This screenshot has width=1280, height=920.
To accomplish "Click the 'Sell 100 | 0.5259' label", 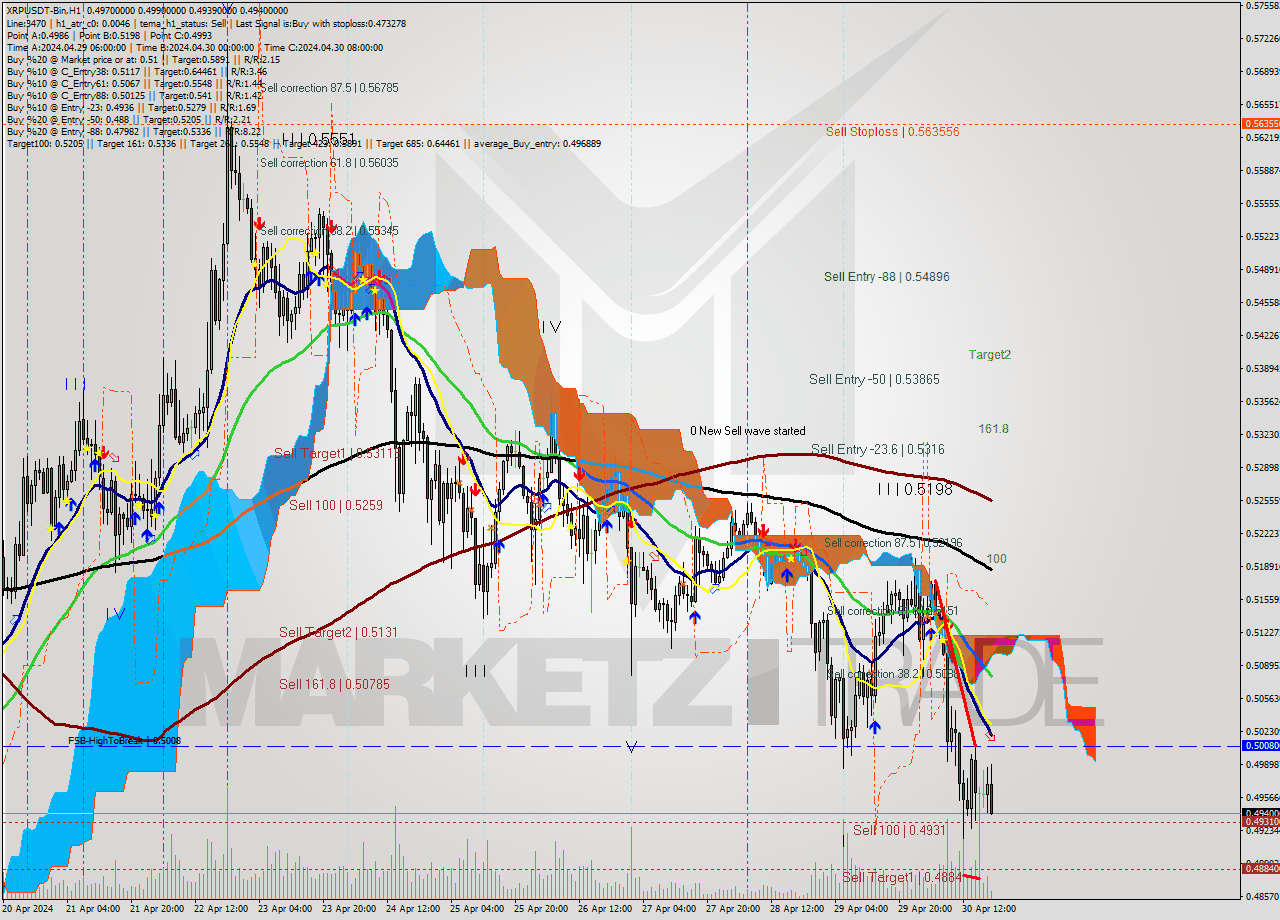I will [x=336, y=505].
